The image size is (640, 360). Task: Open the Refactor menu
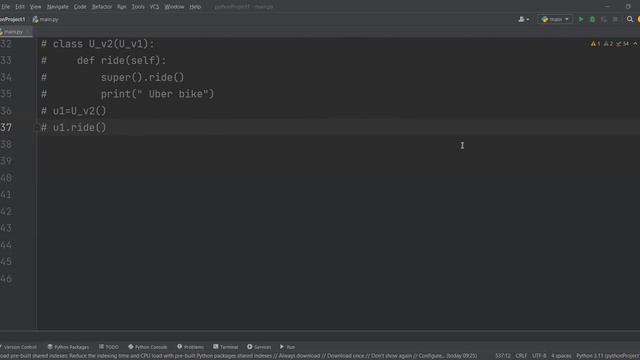102,7
